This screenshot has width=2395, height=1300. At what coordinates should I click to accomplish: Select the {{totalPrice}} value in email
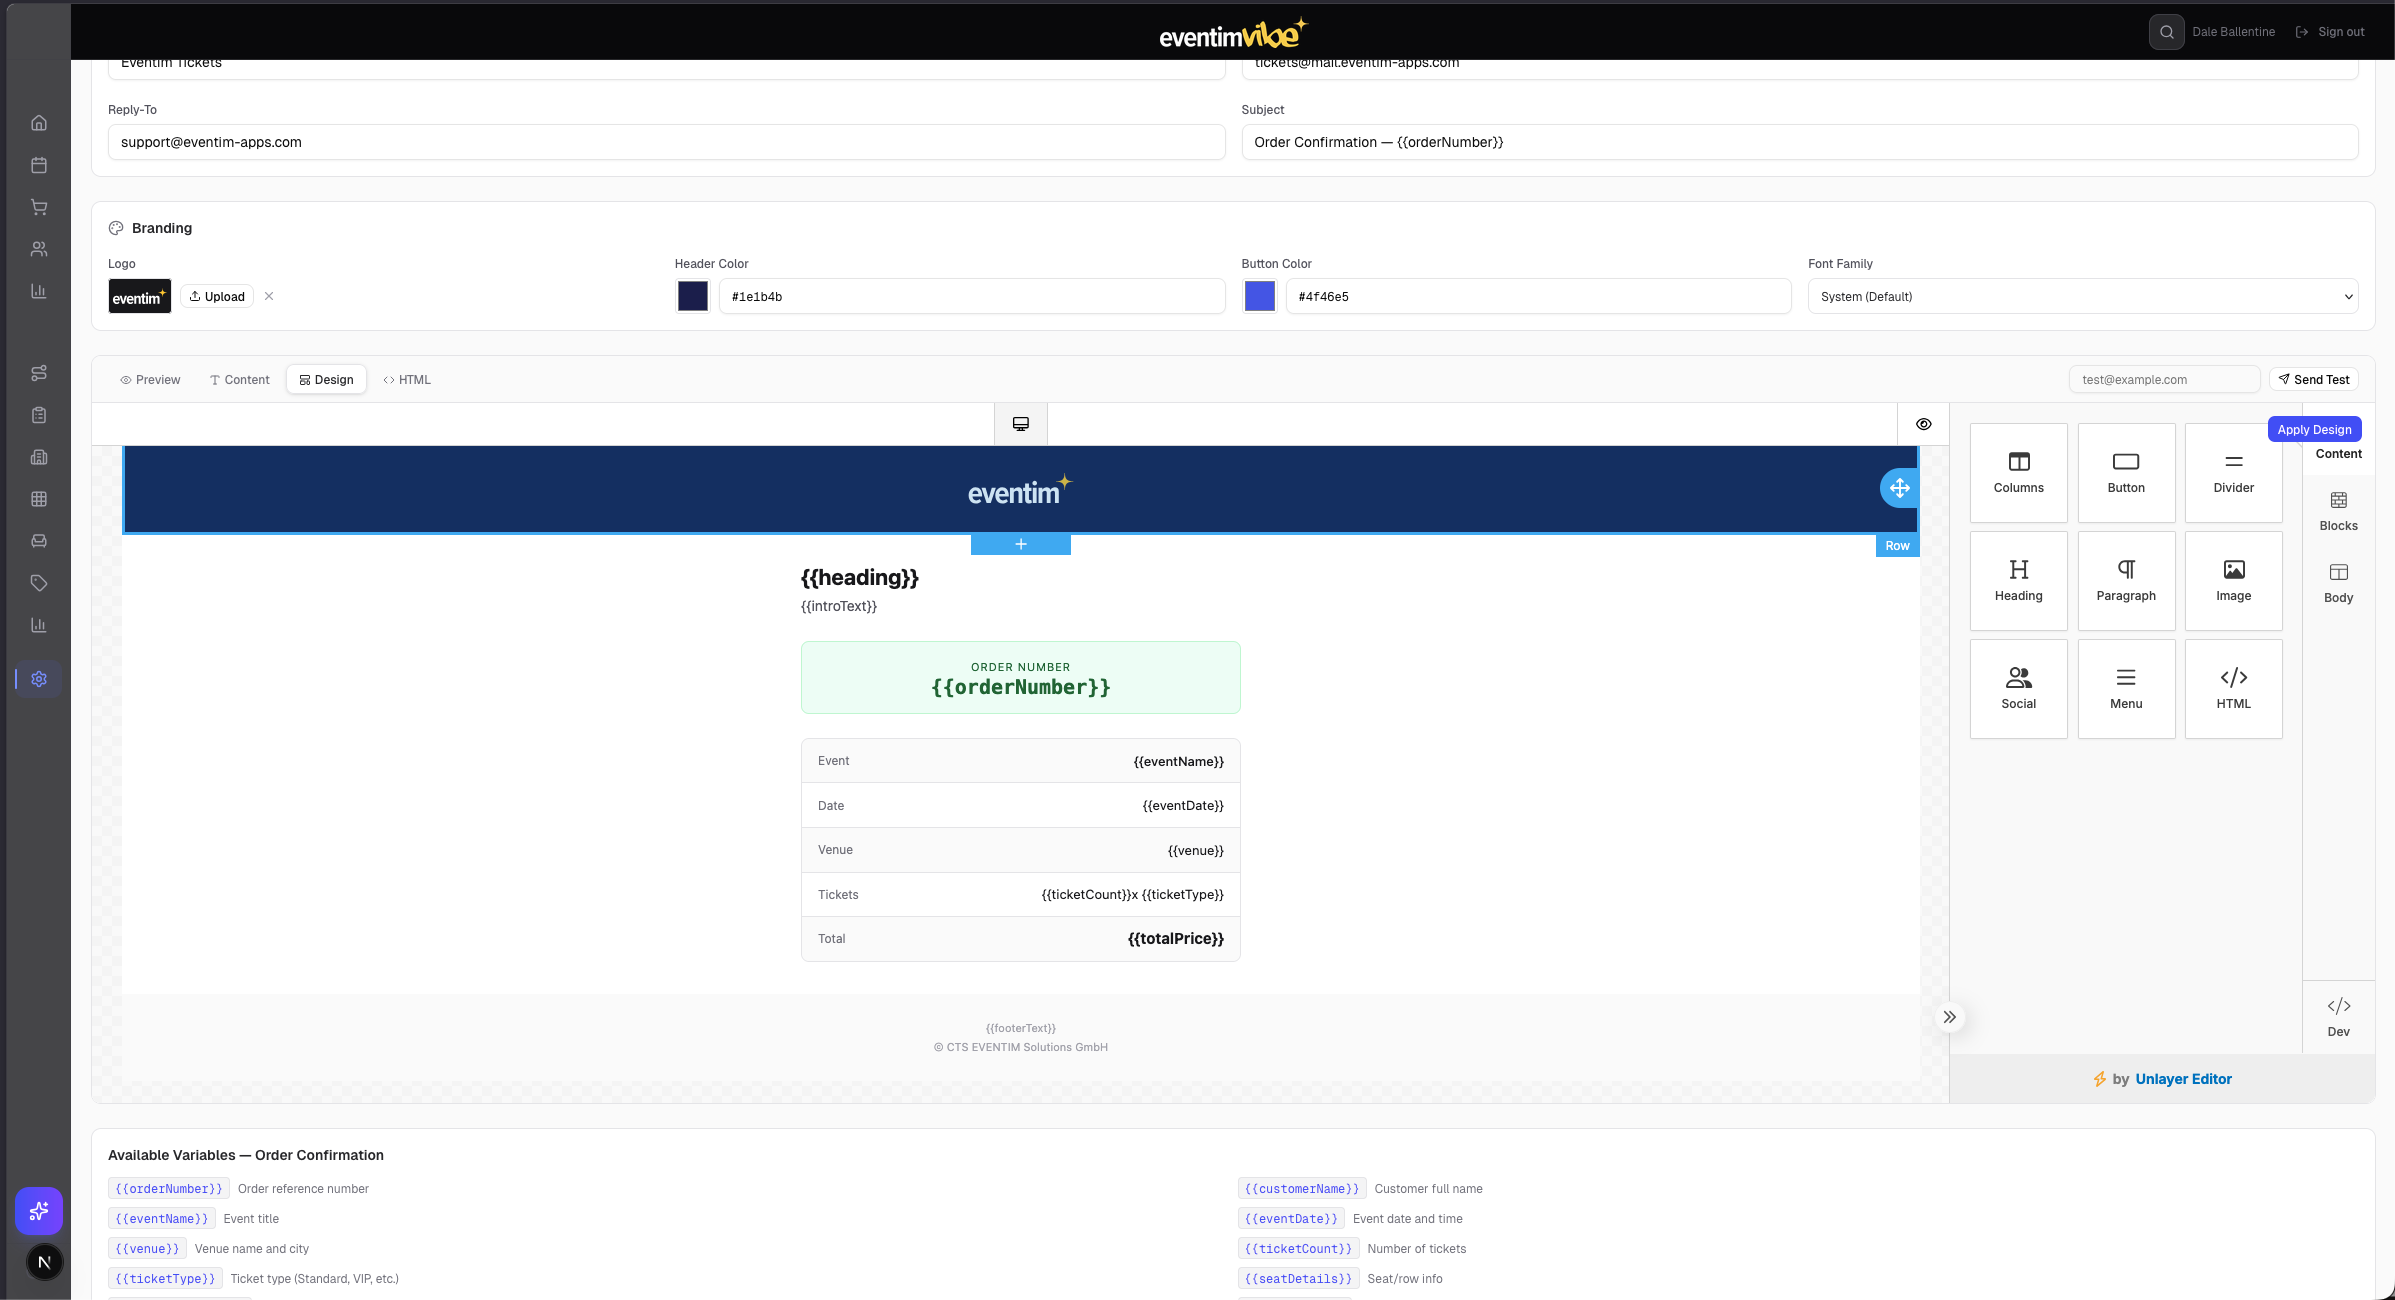1176,939
